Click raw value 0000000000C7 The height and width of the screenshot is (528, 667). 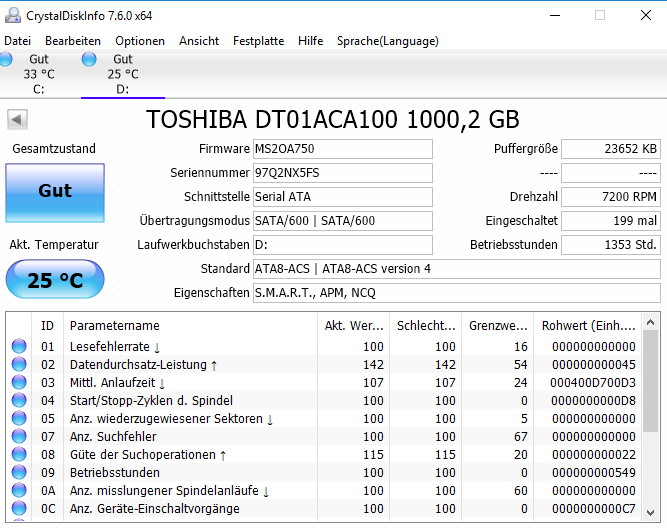click(593, 508)
